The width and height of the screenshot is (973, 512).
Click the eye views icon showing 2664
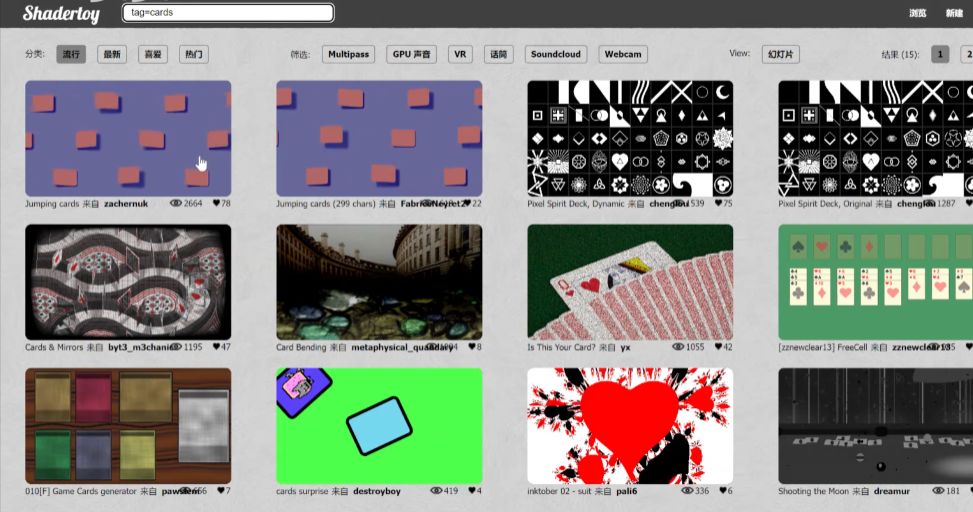(x=176, y=203)
